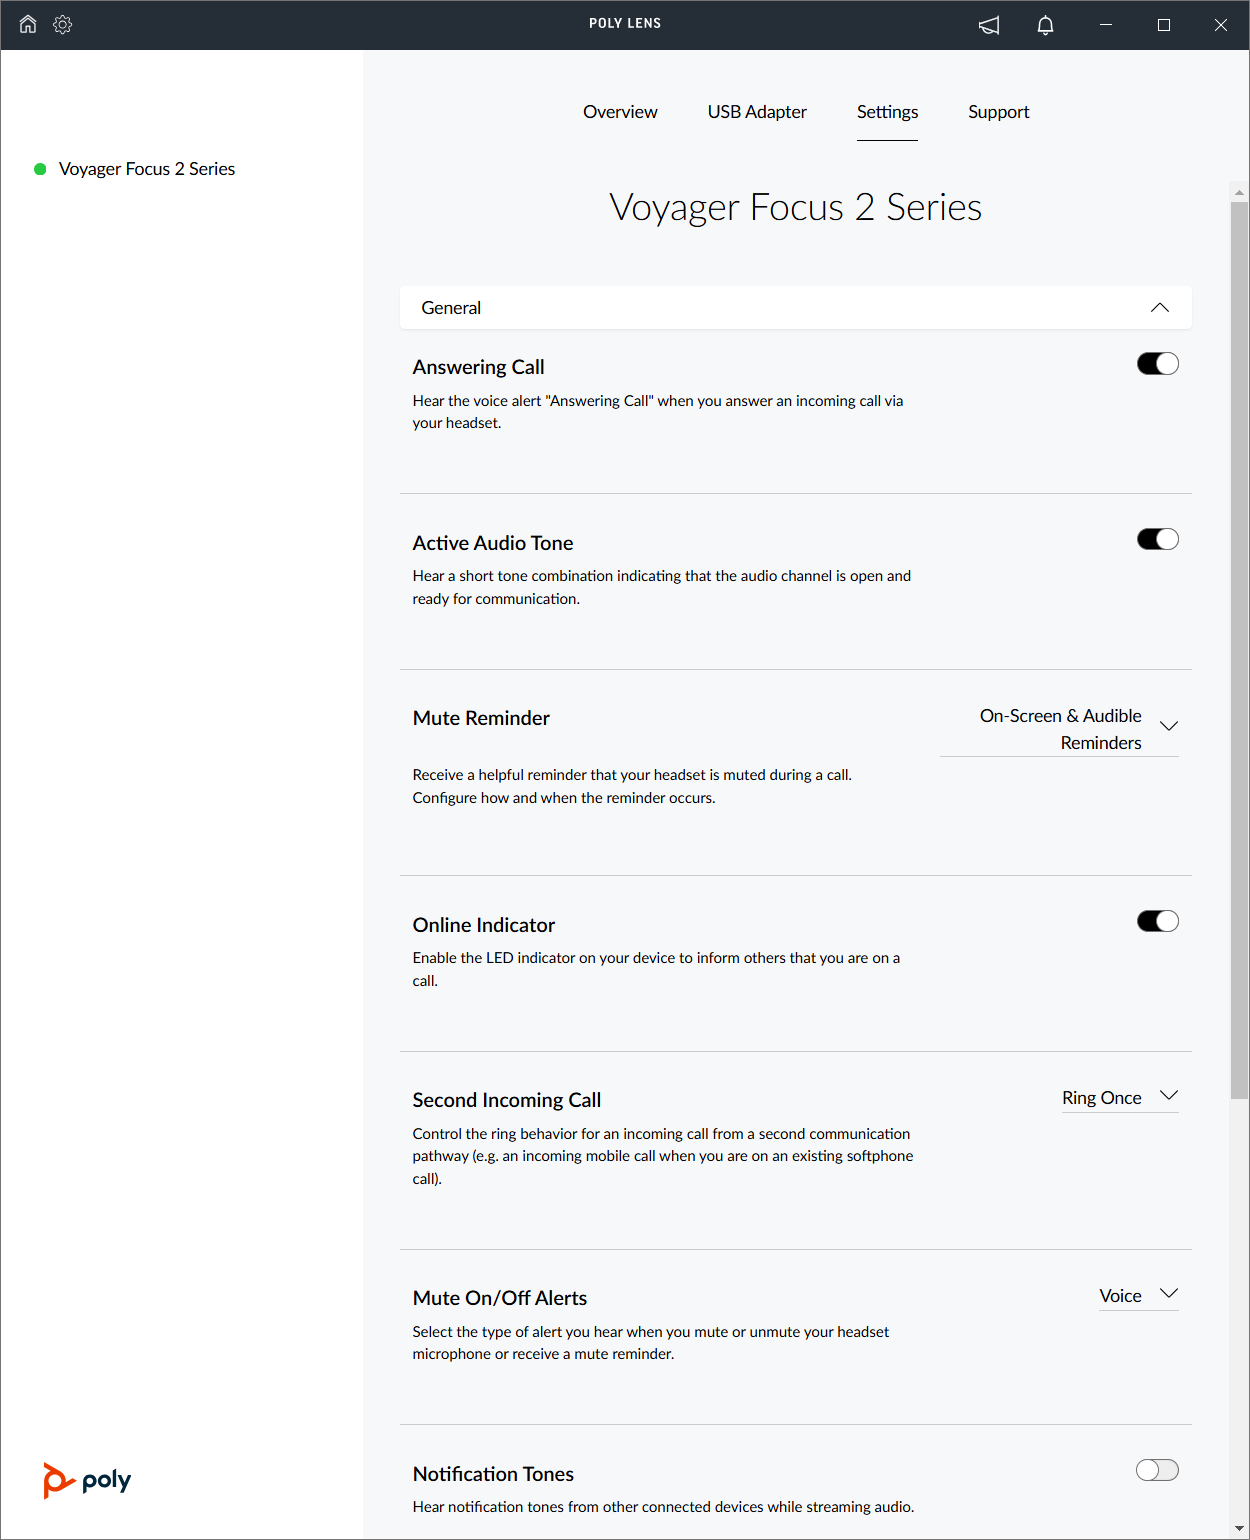1250x1540 pixels.
Task: Open Second Incoming Call Ring Once dropdown
Action: 1120,1098
